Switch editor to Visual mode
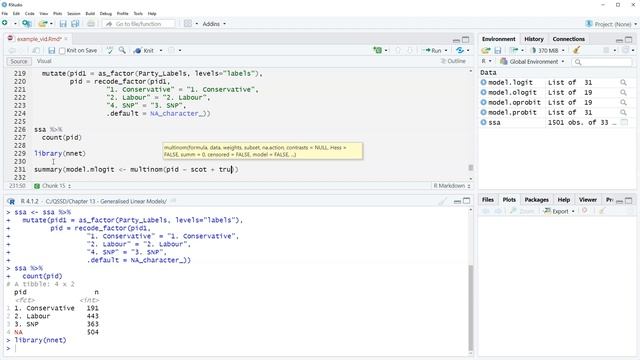The width and height of the screenshot is (640, 360). (44, 61)
